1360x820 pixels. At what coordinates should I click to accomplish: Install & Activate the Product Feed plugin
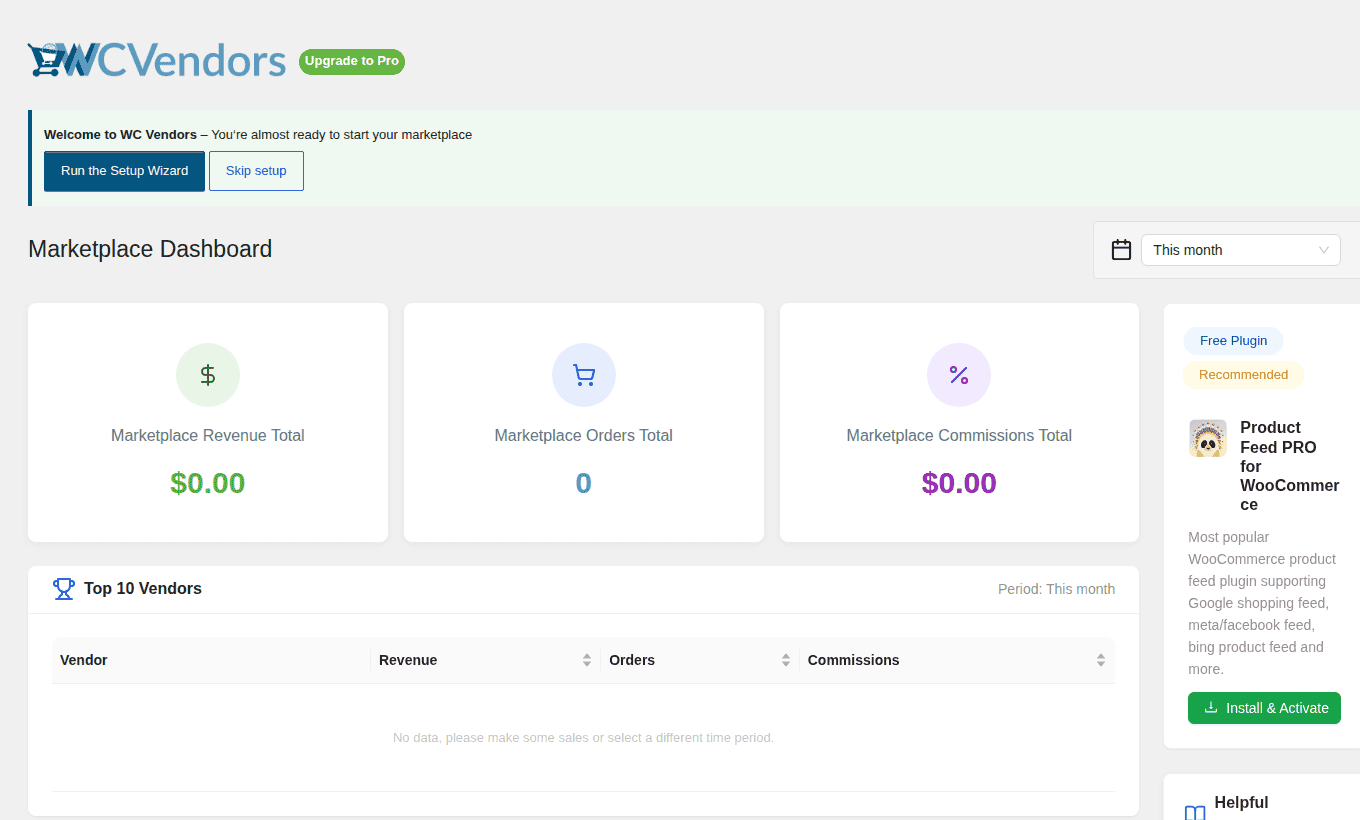coord(1264,708)
